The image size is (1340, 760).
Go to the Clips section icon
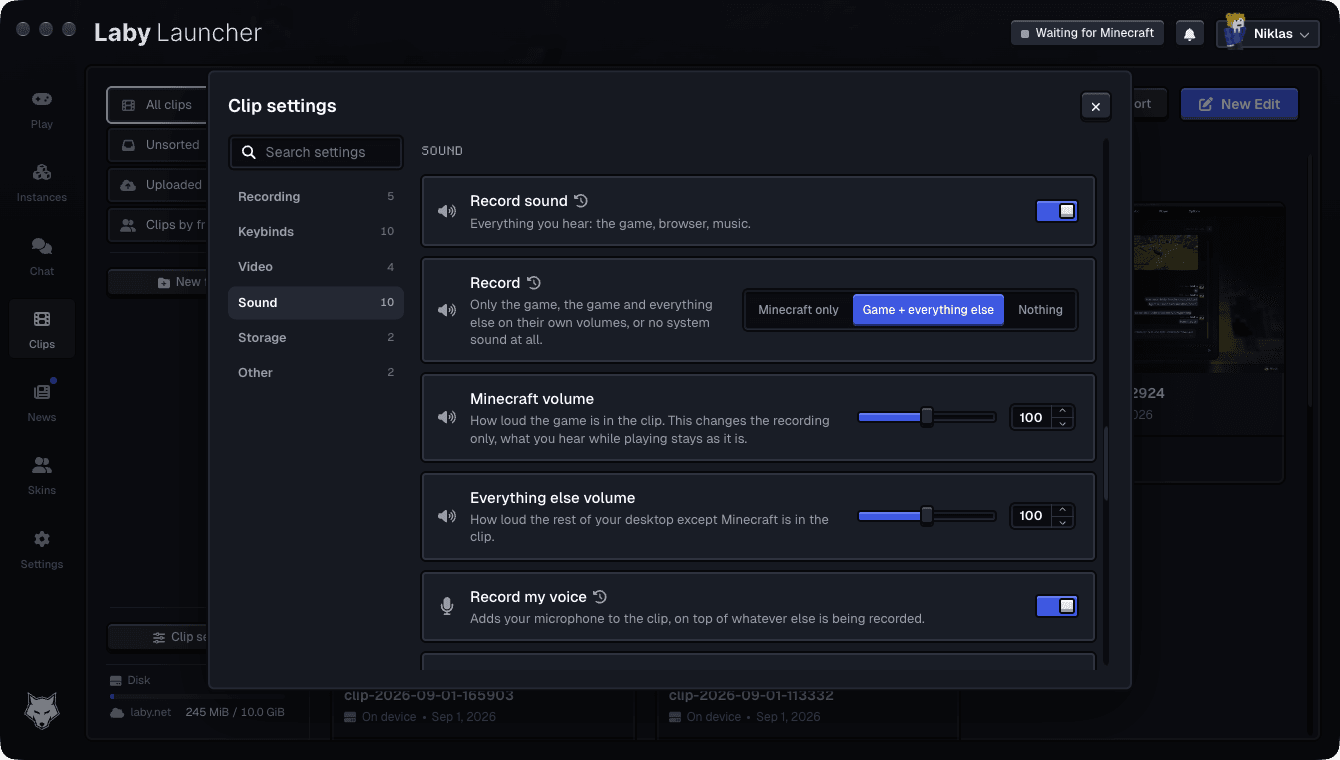[x=41, y=320]
